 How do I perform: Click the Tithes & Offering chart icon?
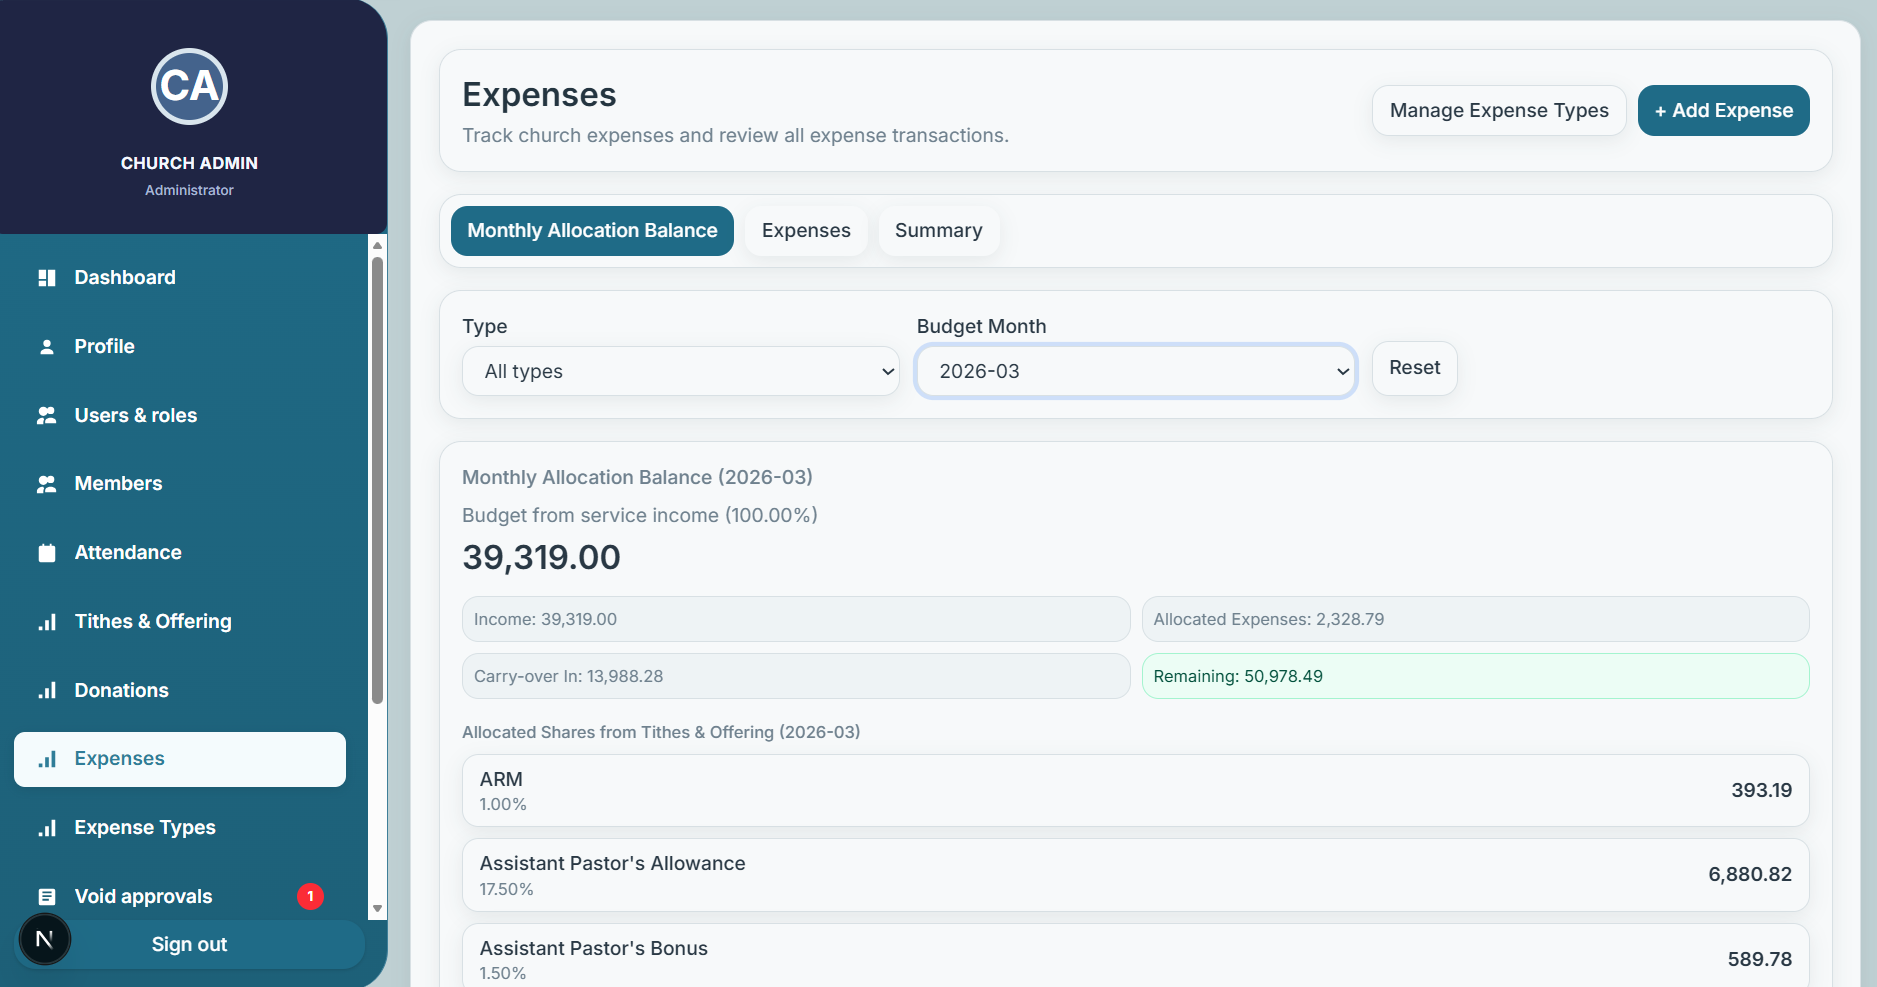tap(47, 622)
